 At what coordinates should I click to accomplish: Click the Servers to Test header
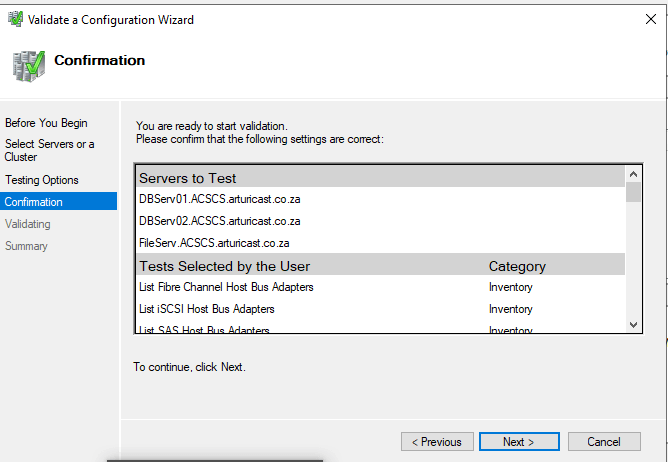tap(188, 178)
